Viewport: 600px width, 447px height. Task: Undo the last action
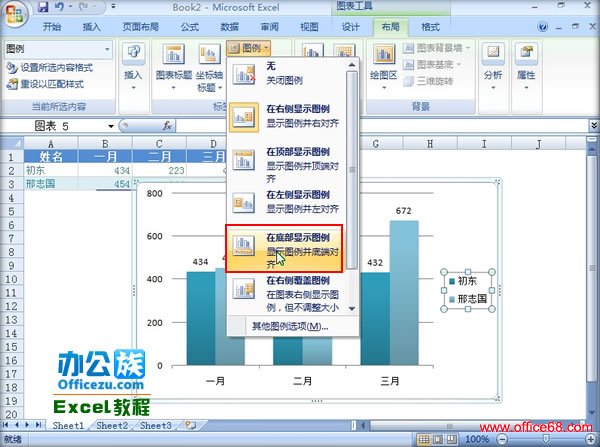click(59, 7)
